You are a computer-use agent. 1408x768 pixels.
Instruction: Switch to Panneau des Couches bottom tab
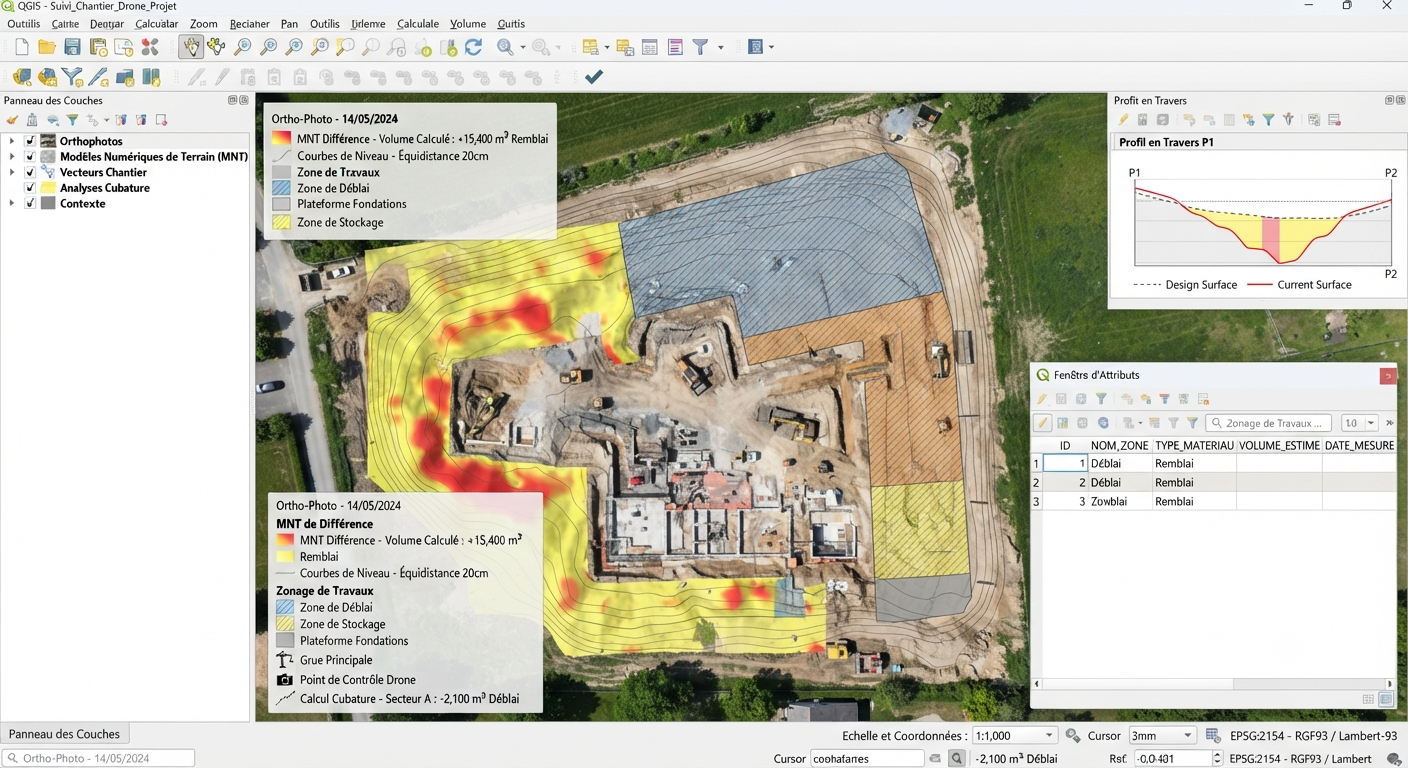[64, 734]
